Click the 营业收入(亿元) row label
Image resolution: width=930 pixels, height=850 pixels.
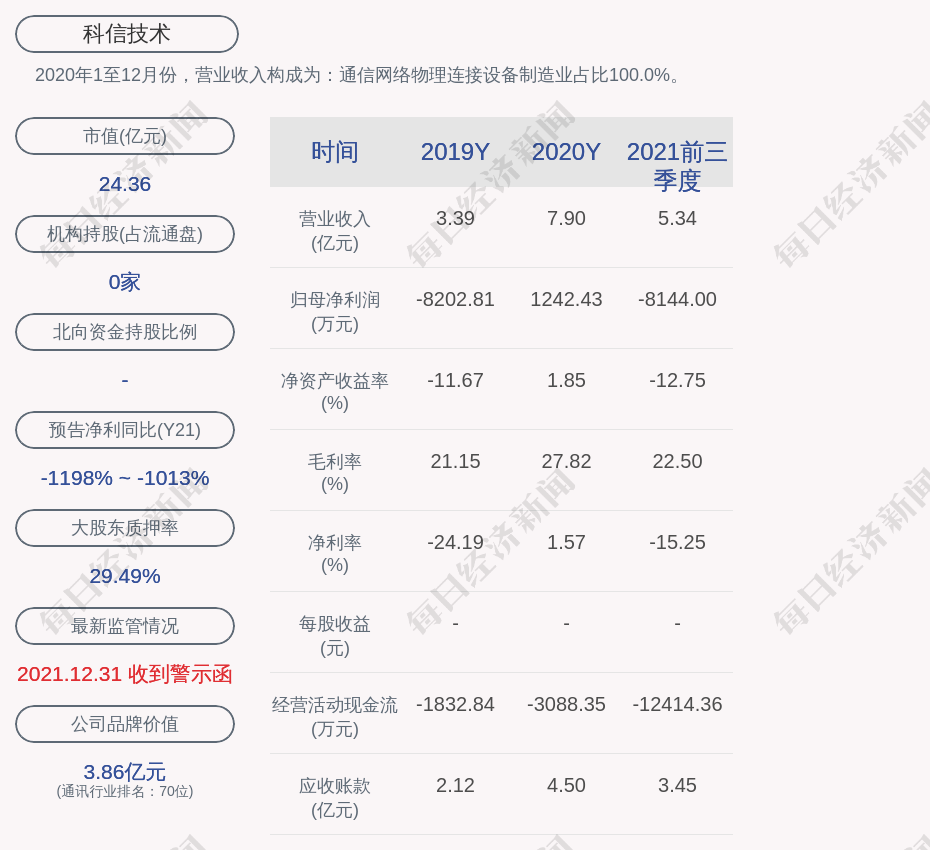click(x=335, y=231)
